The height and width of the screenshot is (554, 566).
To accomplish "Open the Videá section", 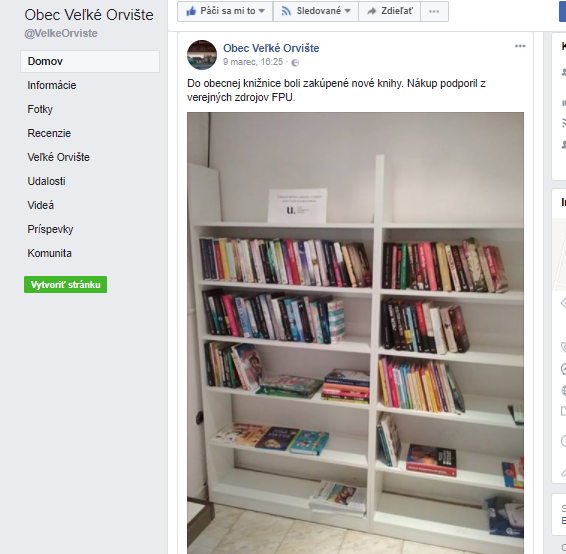I will point(40,205).
